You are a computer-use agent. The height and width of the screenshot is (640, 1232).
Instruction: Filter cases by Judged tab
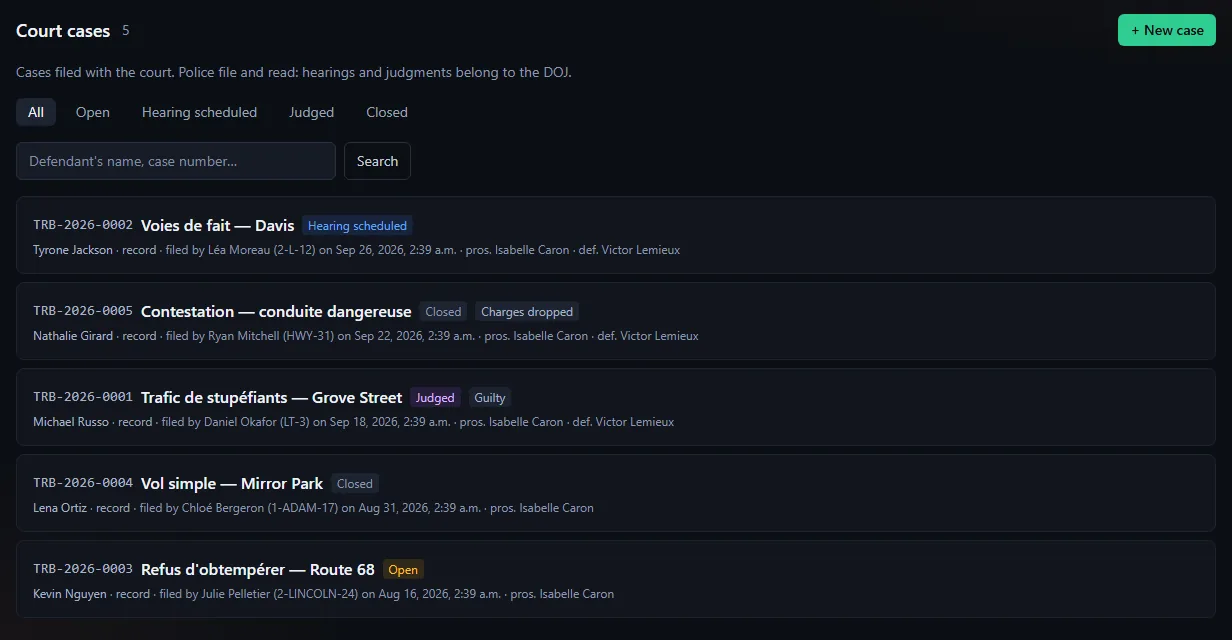pos(311,112)
